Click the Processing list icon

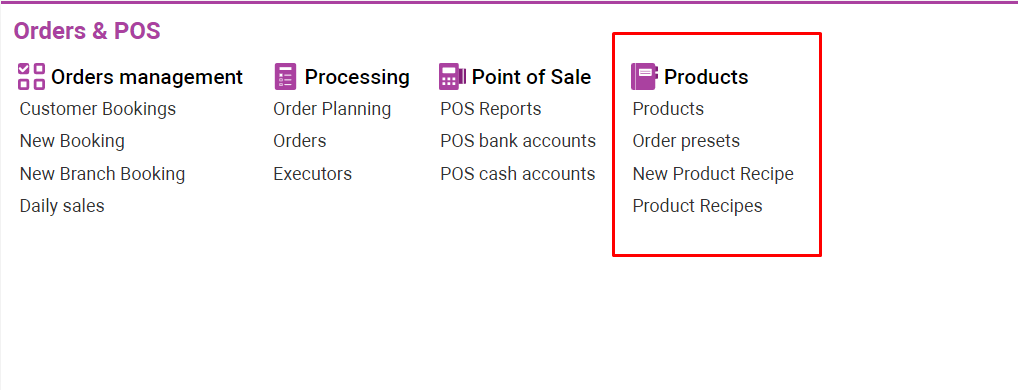tap(286, 77)
